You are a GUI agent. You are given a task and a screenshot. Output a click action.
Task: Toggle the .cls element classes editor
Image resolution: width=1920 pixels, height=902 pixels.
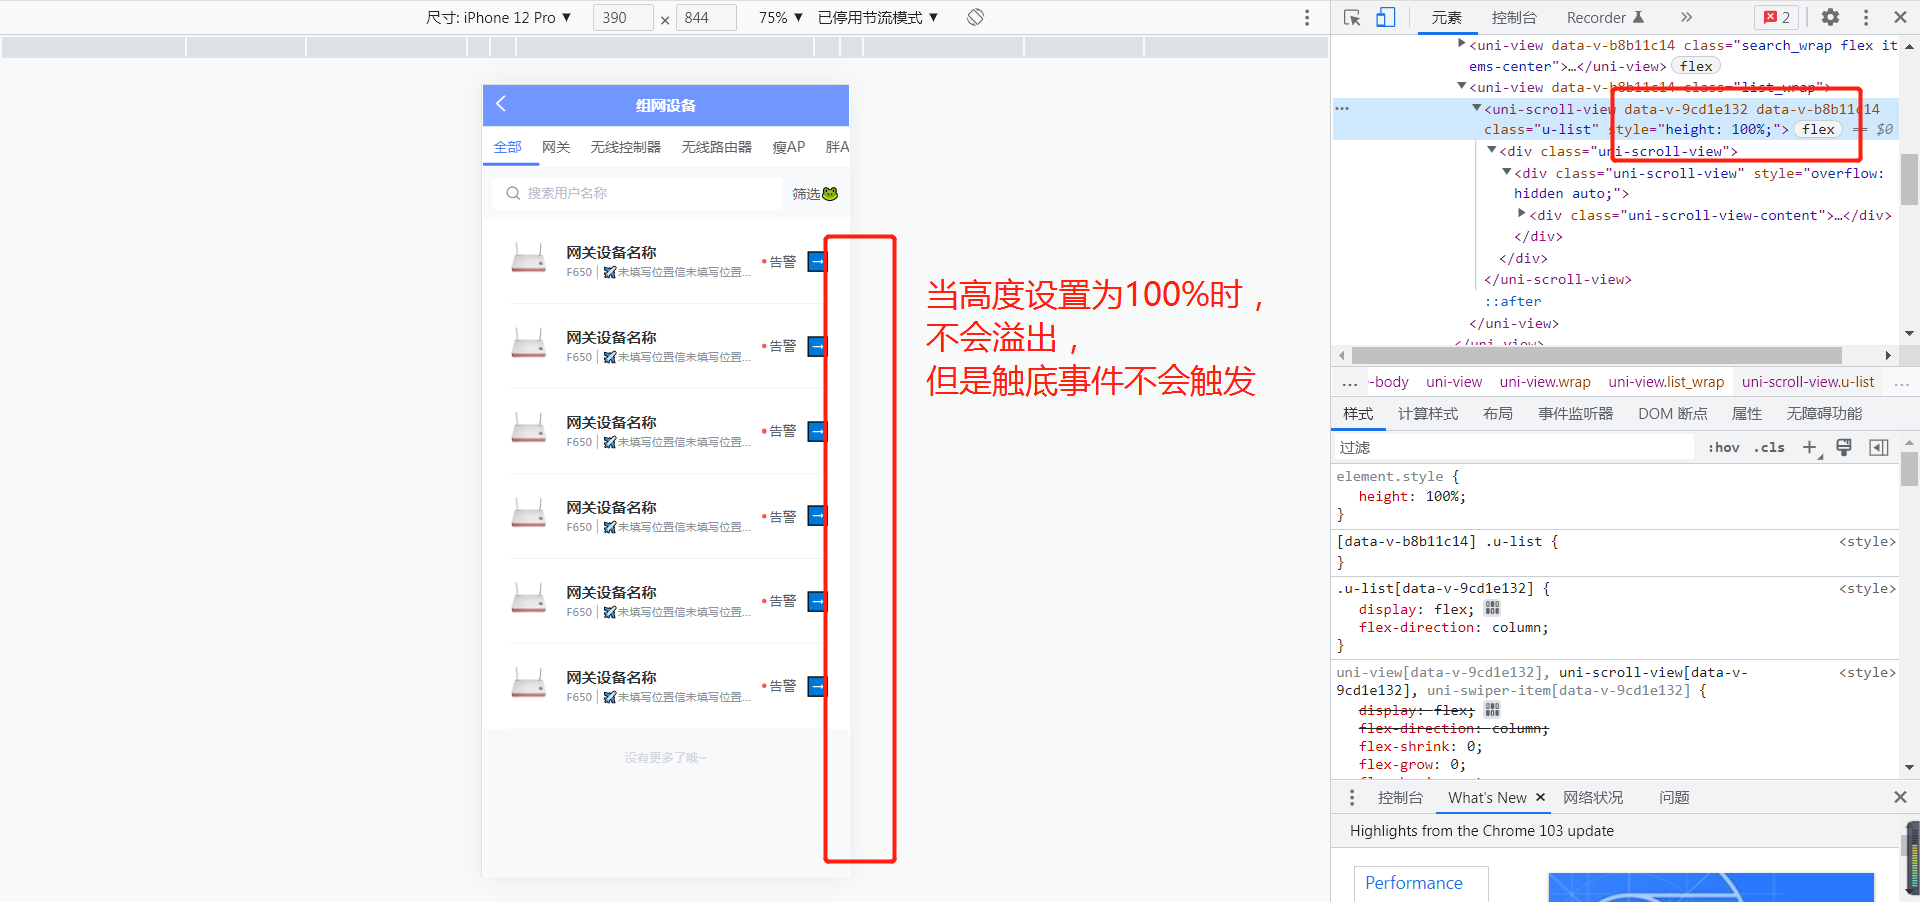[1768, 447]
